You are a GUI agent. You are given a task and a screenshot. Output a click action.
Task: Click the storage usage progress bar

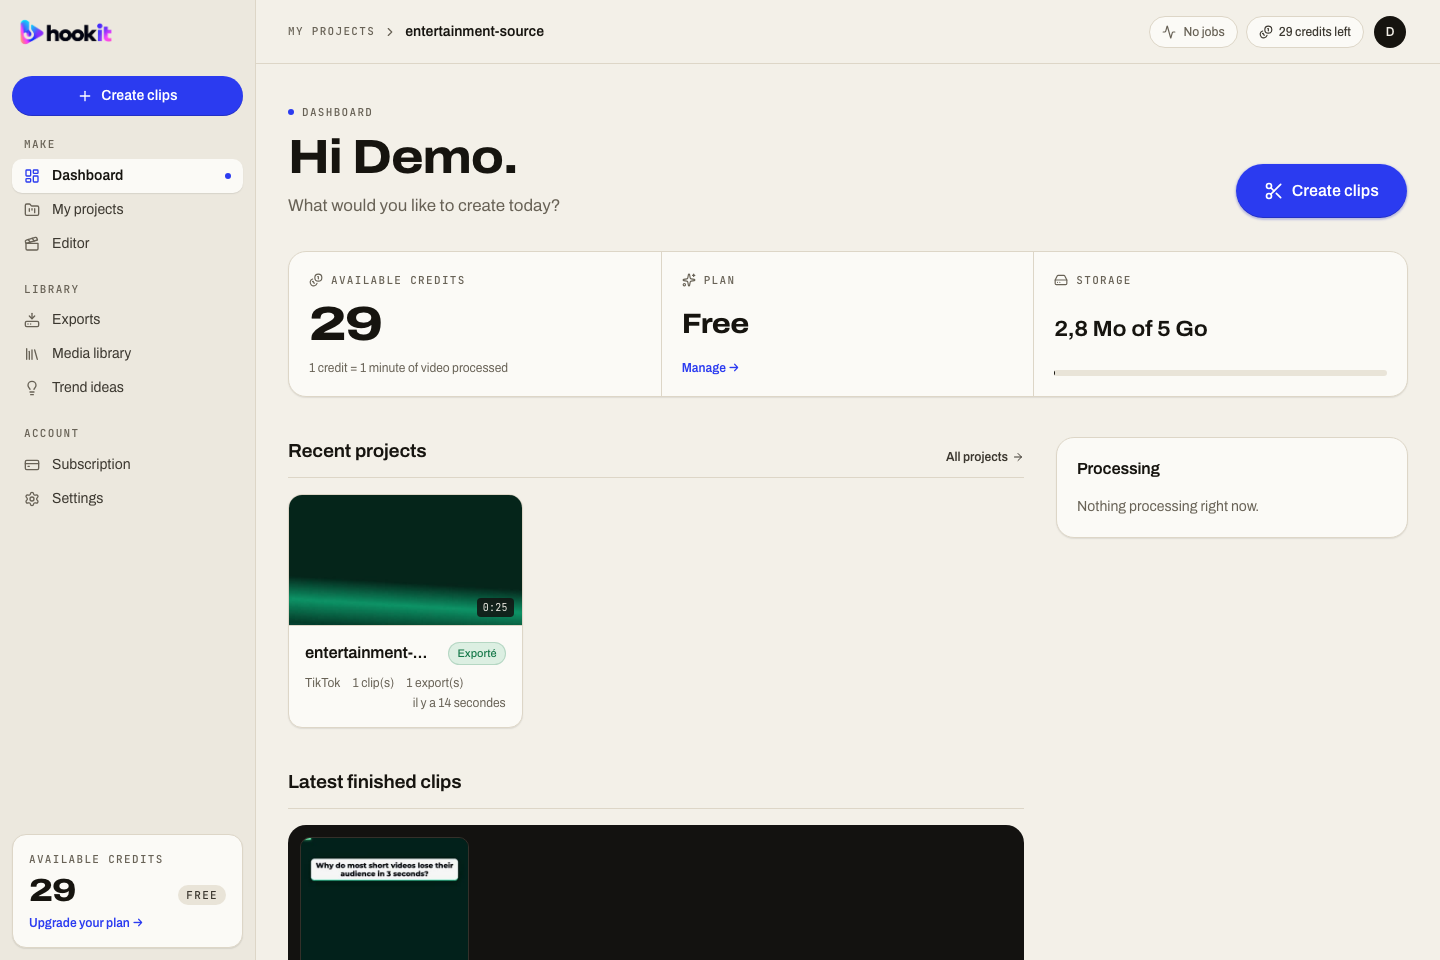1220,373
